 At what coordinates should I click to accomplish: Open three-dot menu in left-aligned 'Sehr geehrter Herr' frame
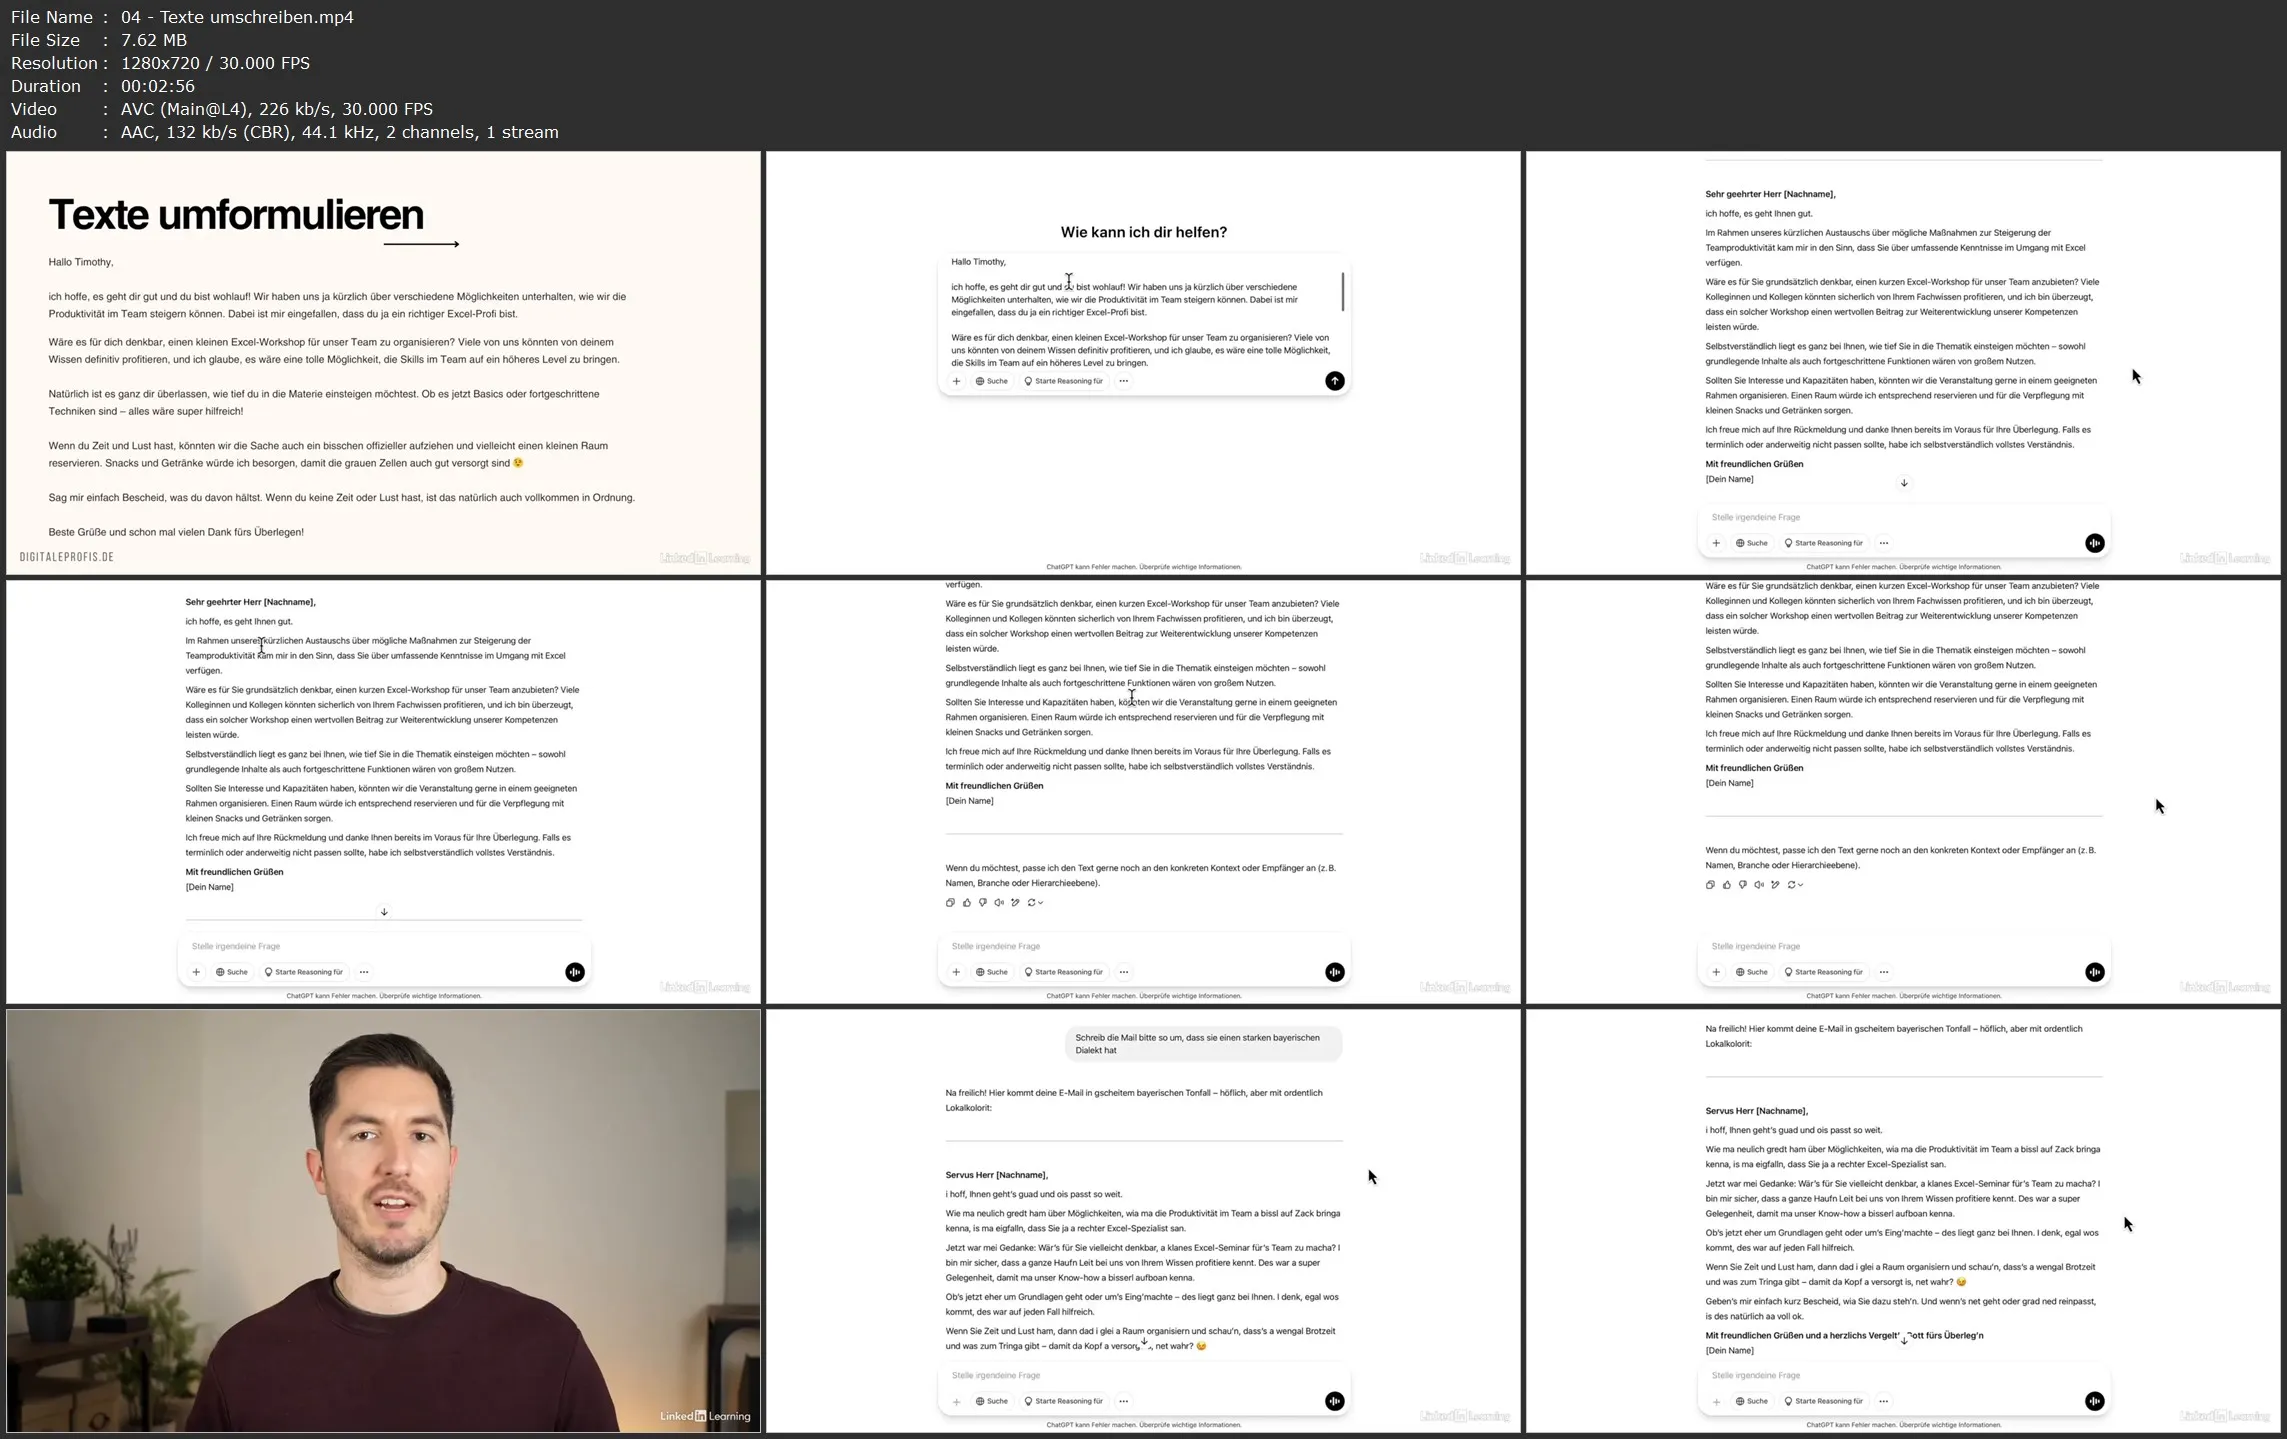coord(364,972)
